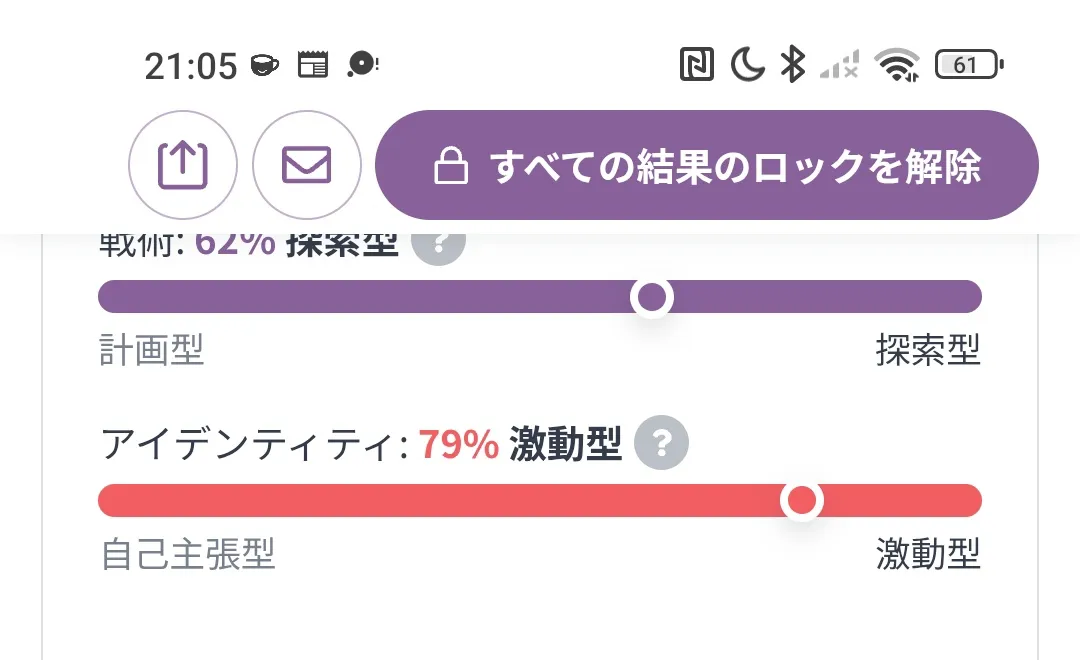1080x660 pixels.
Task: Tap the Bluetooth status icon
Action: [x=793, y=66]
